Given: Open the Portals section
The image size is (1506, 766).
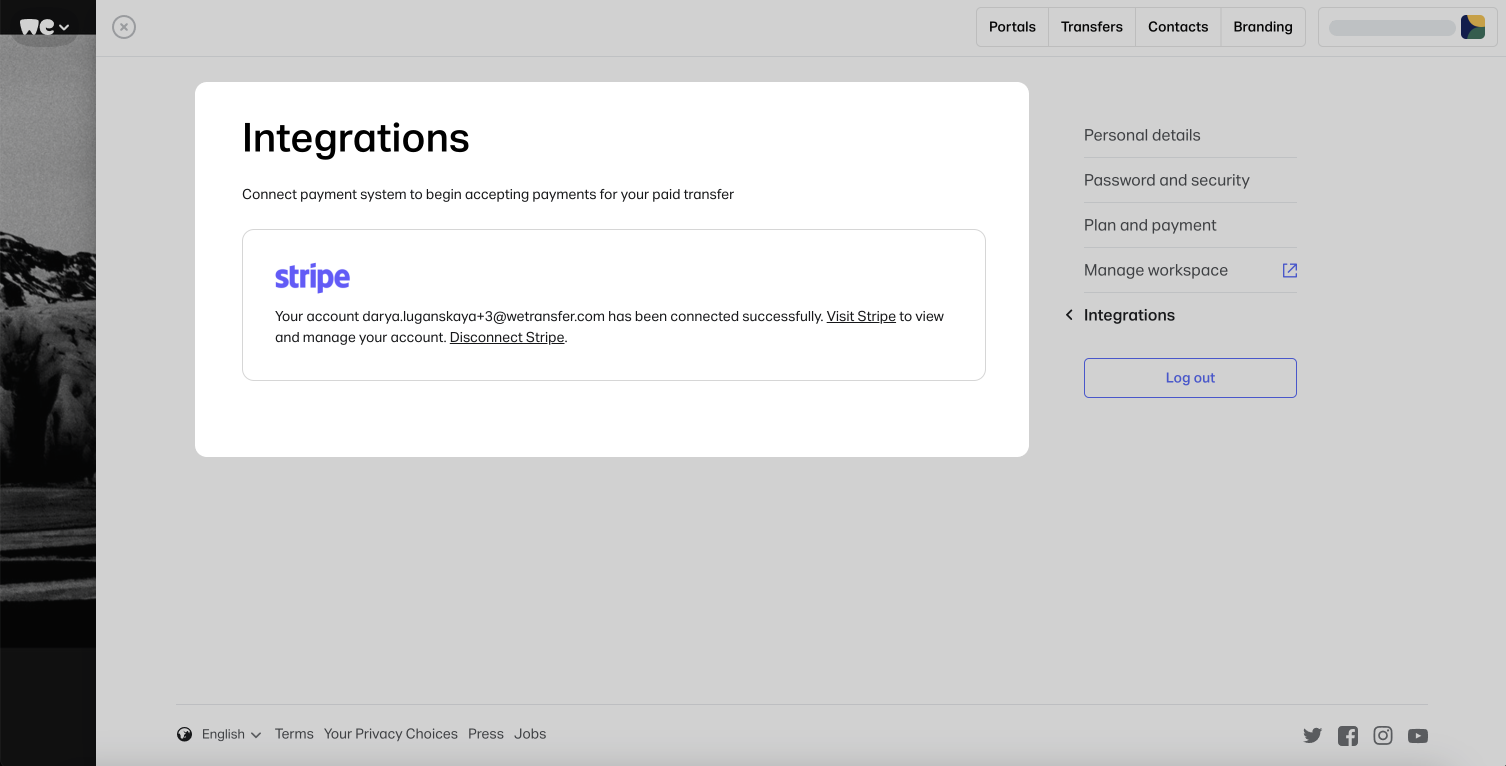Looking at the screenshot, I should coord(1012,26).
